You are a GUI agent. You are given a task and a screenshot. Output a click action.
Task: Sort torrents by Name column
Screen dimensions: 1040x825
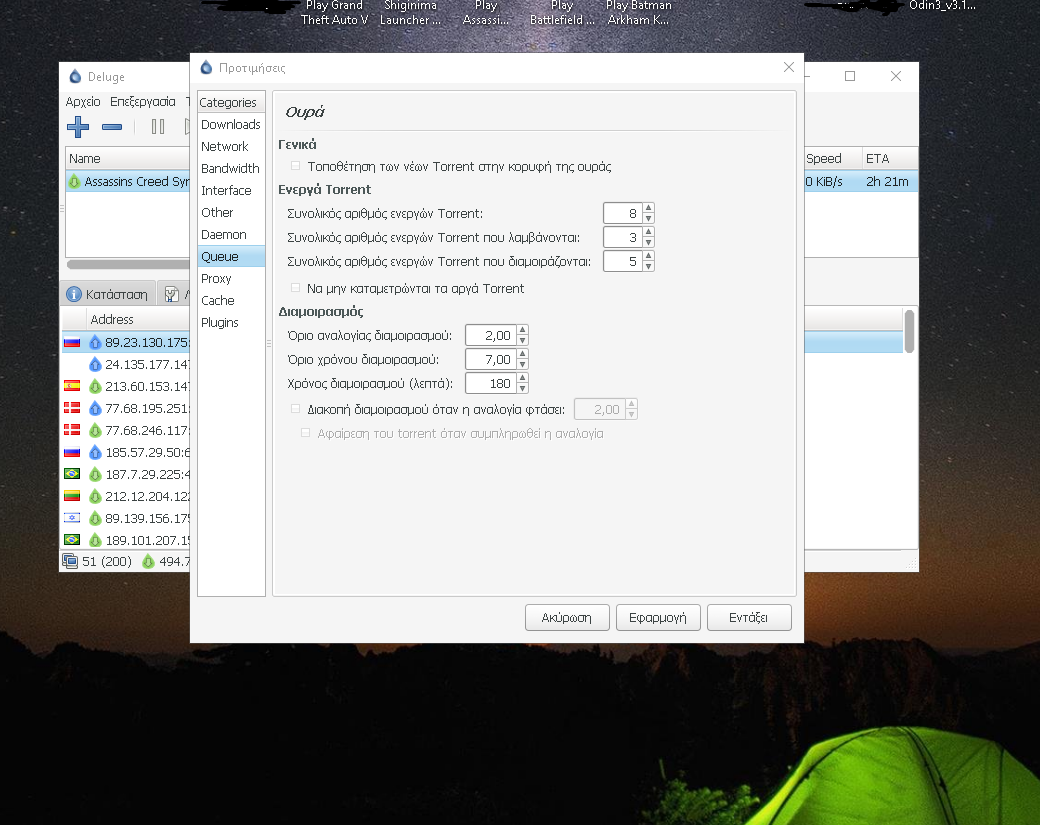click(127, 159)
